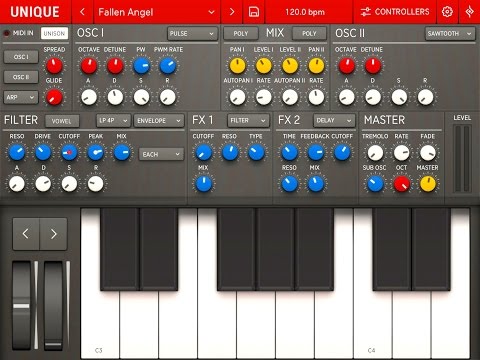Image resolution: width=480 pixels, height=360 pixels.
Task: Click the SPREAD knob
Action: coord(54,66)
